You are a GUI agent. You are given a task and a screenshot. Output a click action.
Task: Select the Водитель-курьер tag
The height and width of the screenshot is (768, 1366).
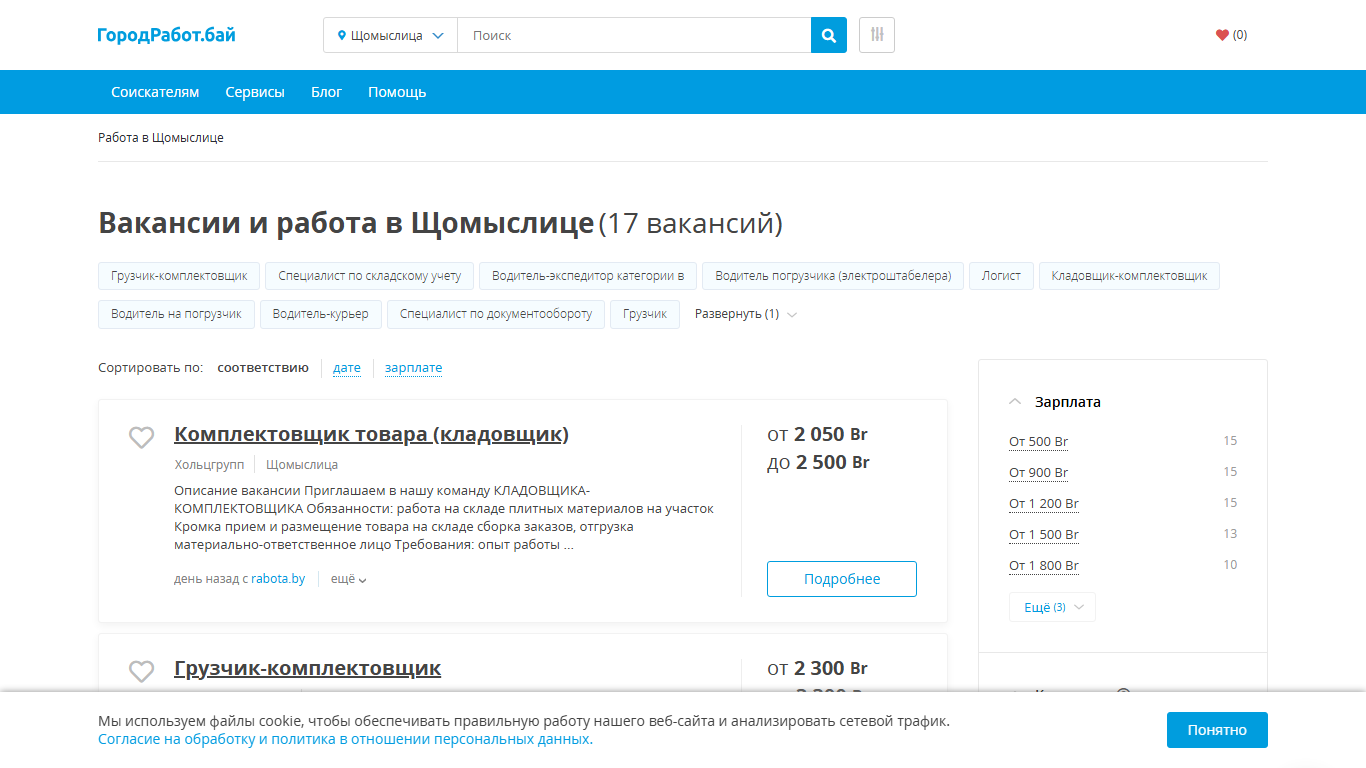pos(321,314)
